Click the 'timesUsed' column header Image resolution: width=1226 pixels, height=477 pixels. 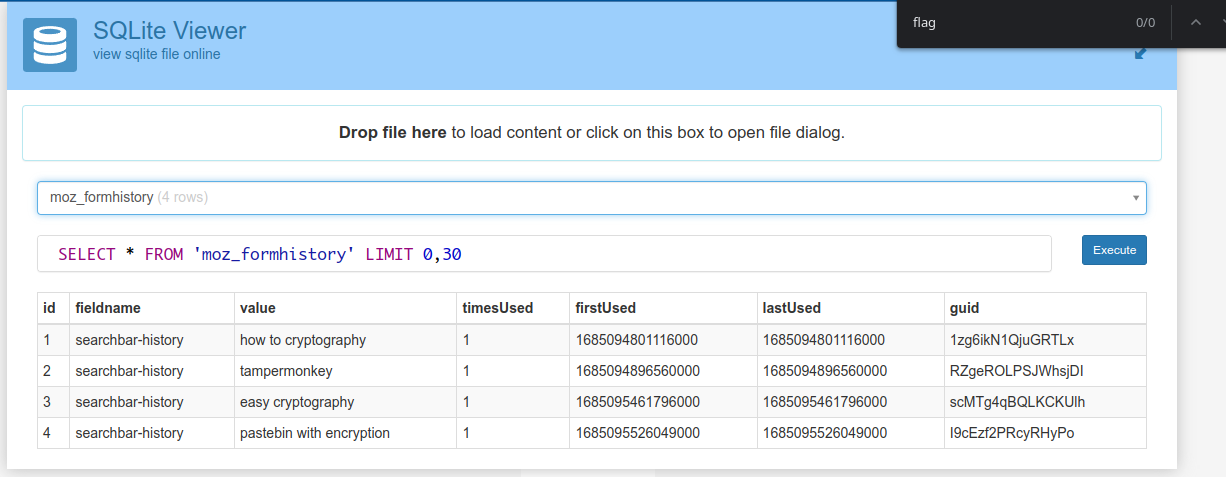(497, 308)
